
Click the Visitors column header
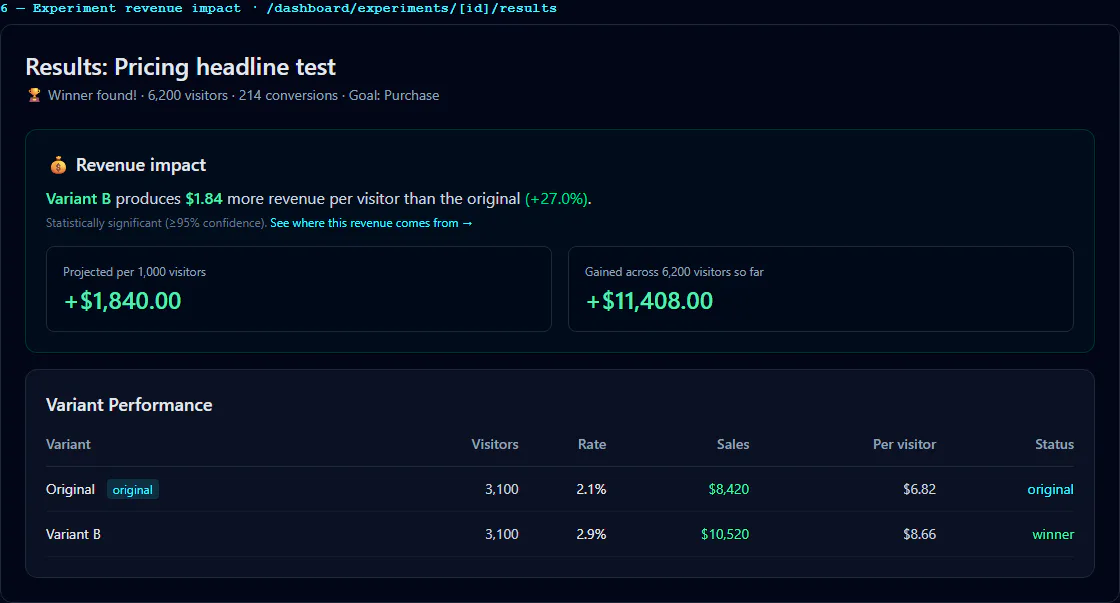point(495,444)
